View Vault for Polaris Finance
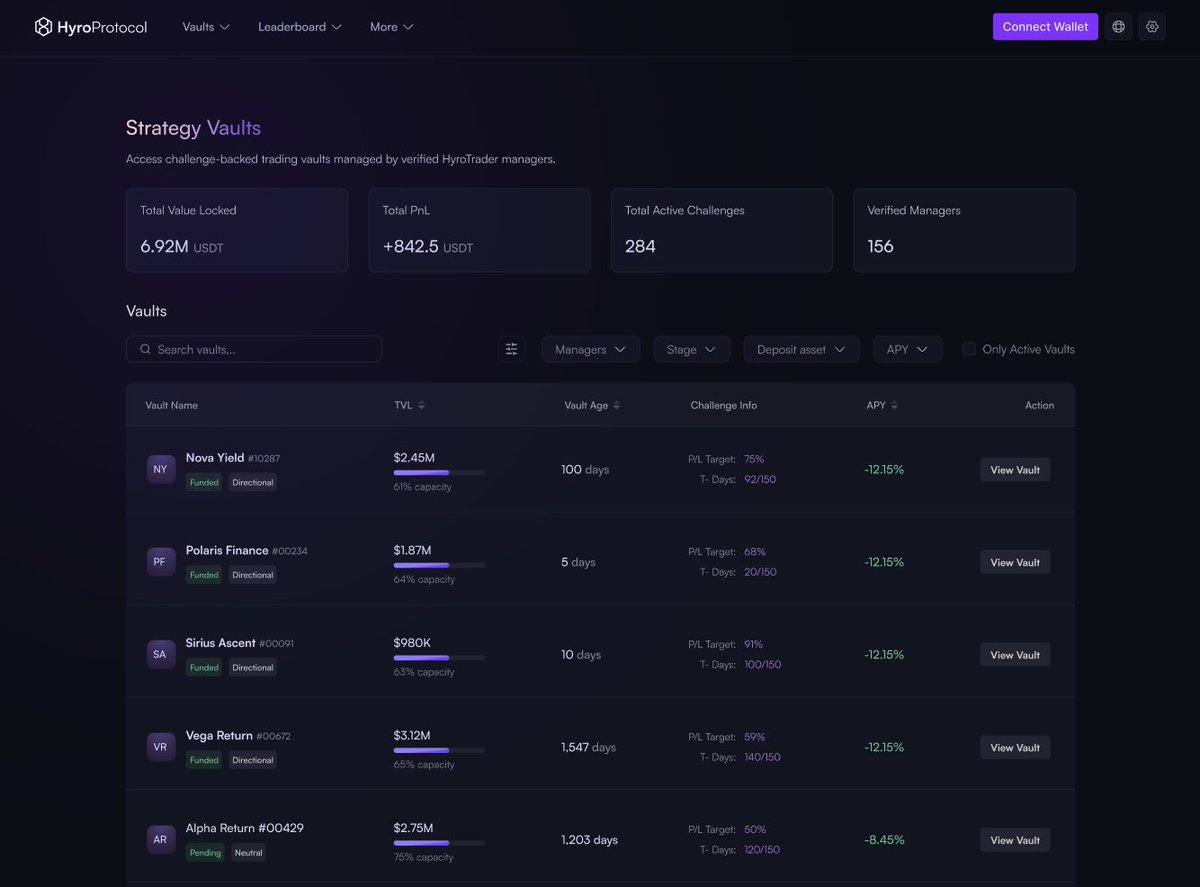 coord(1015,562)
